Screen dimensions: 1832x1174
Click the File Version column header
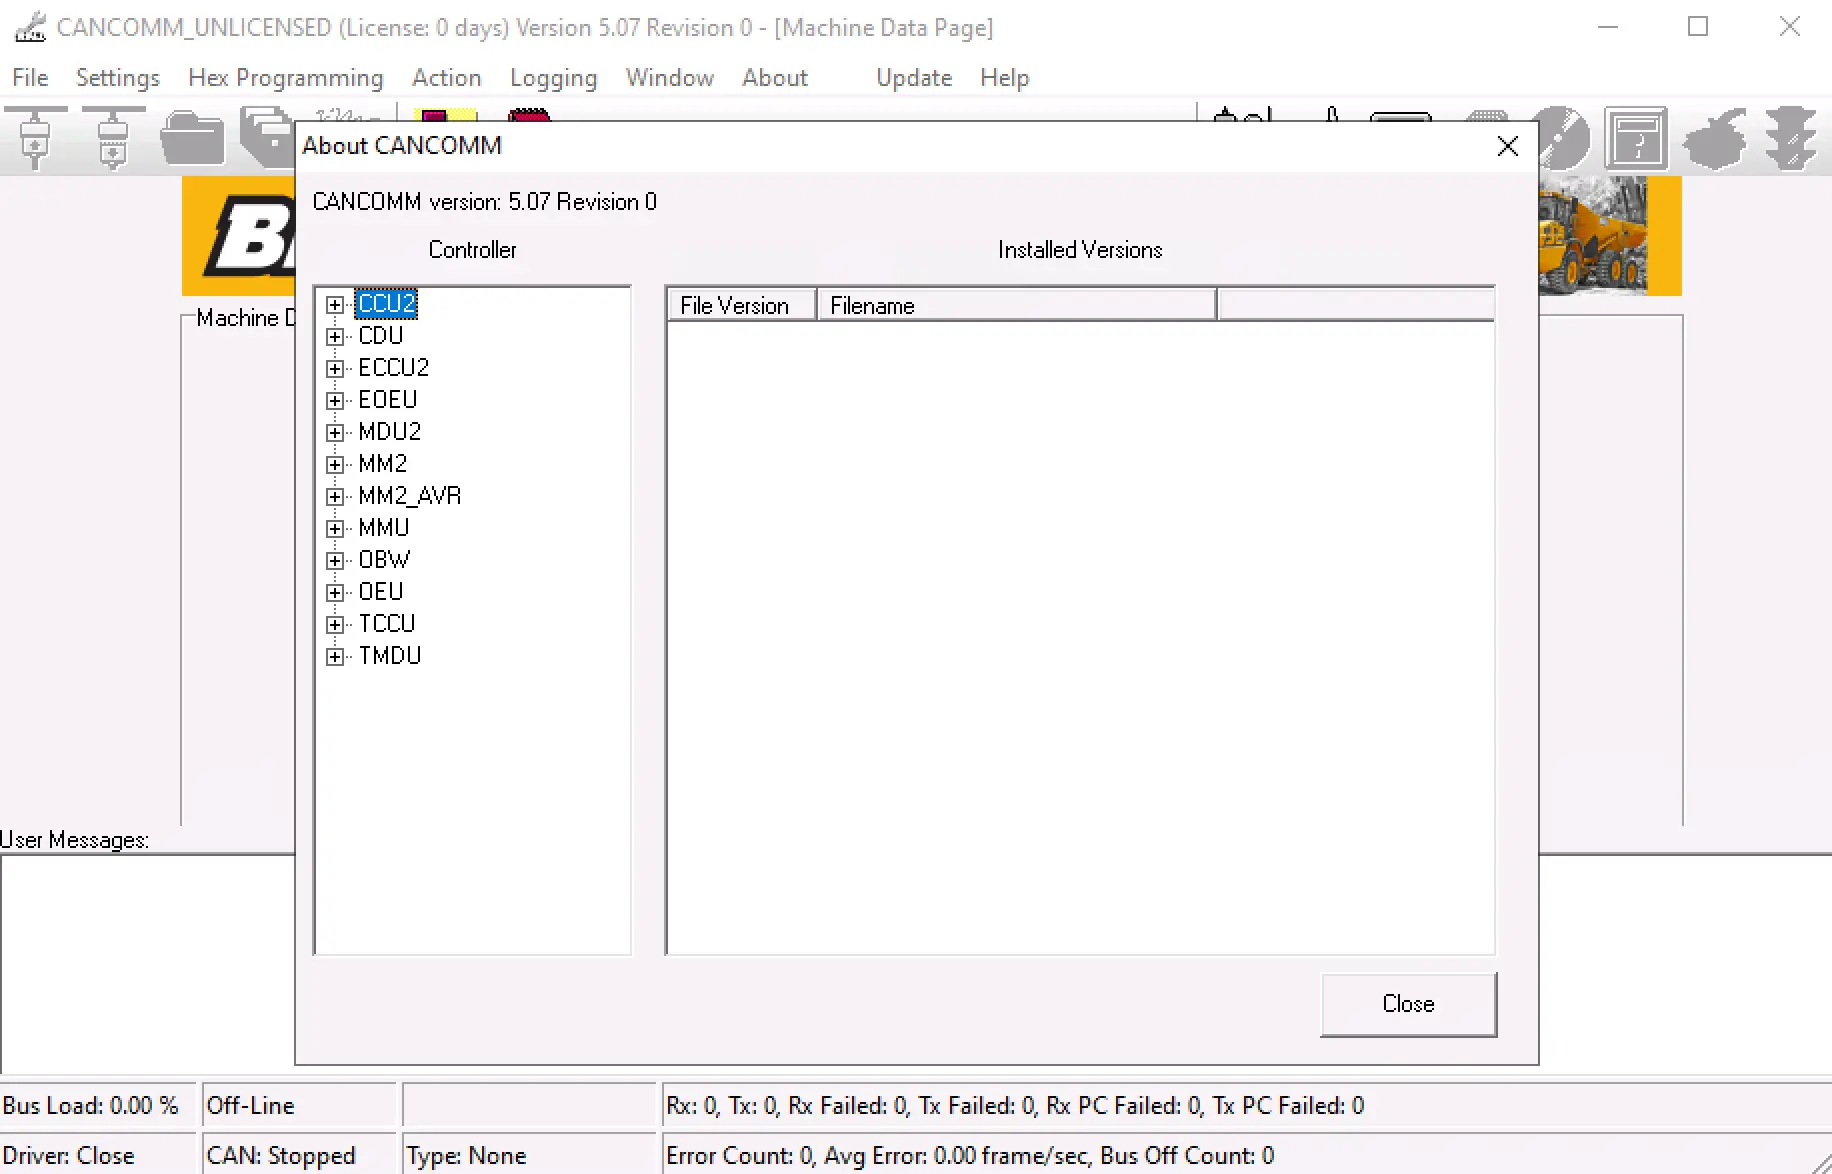point(739,305)
